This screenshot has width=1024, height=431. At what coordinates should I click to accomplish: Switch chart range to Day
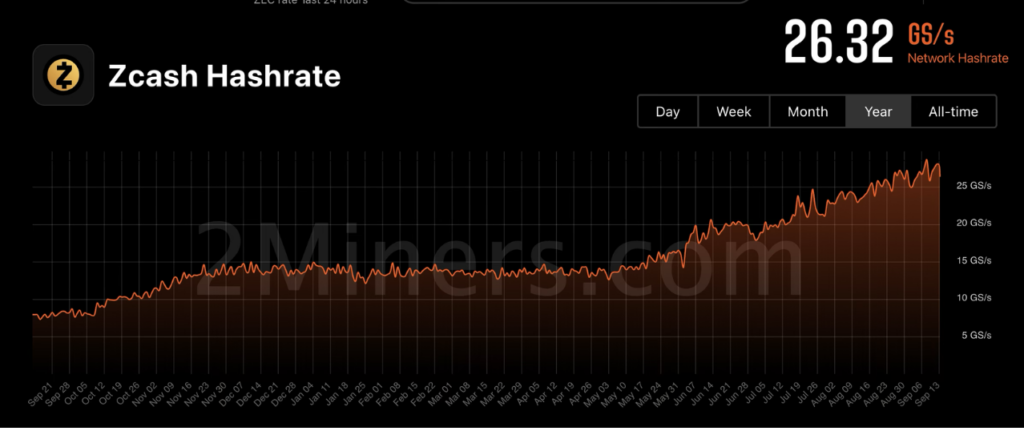point(667,112)
